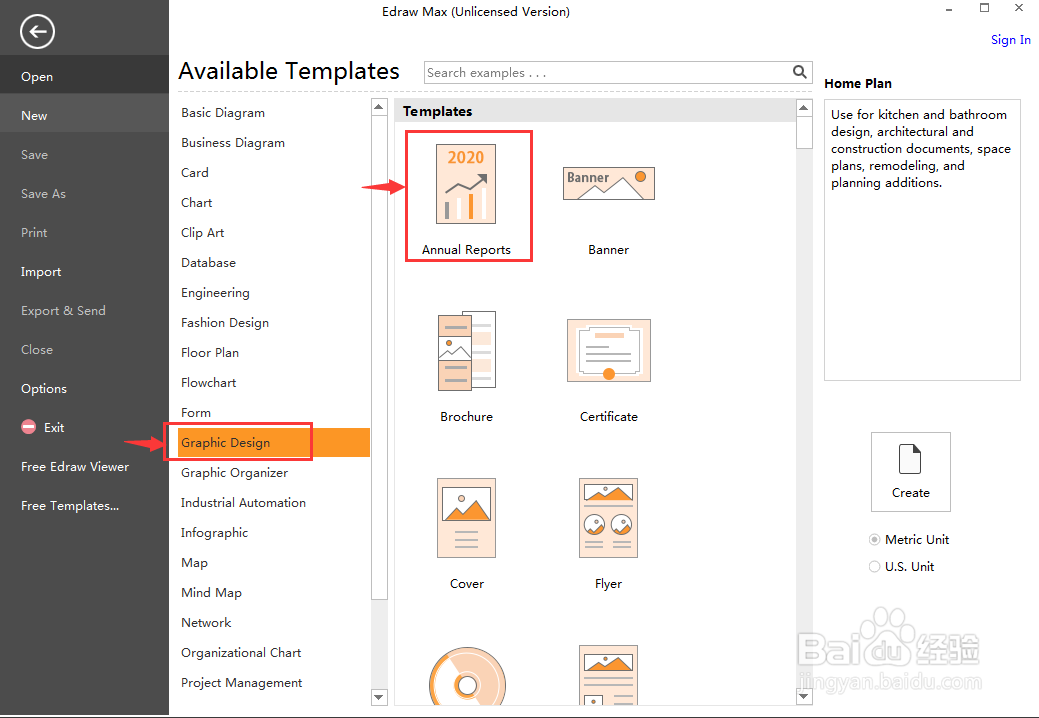Select the Graphic Design category

(x=274, y=442)
